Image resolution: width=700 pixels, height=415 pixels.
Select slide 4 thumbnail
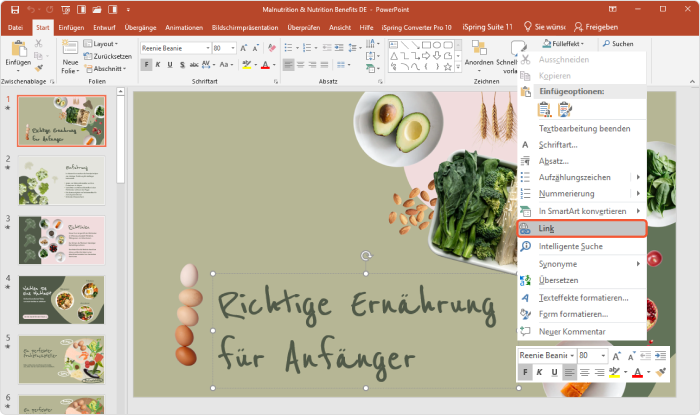[62, 299]
